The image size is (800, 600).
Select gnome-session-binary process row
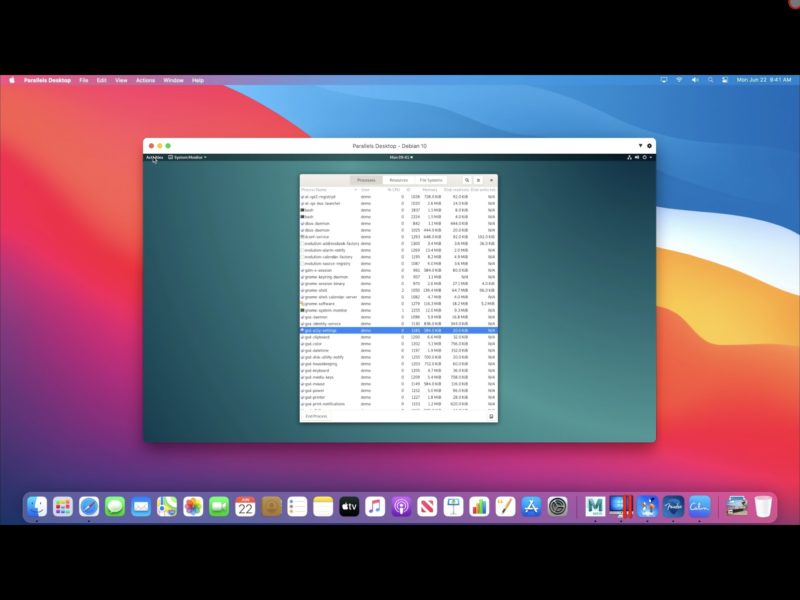pyautogui.click(x=398, y=284)
